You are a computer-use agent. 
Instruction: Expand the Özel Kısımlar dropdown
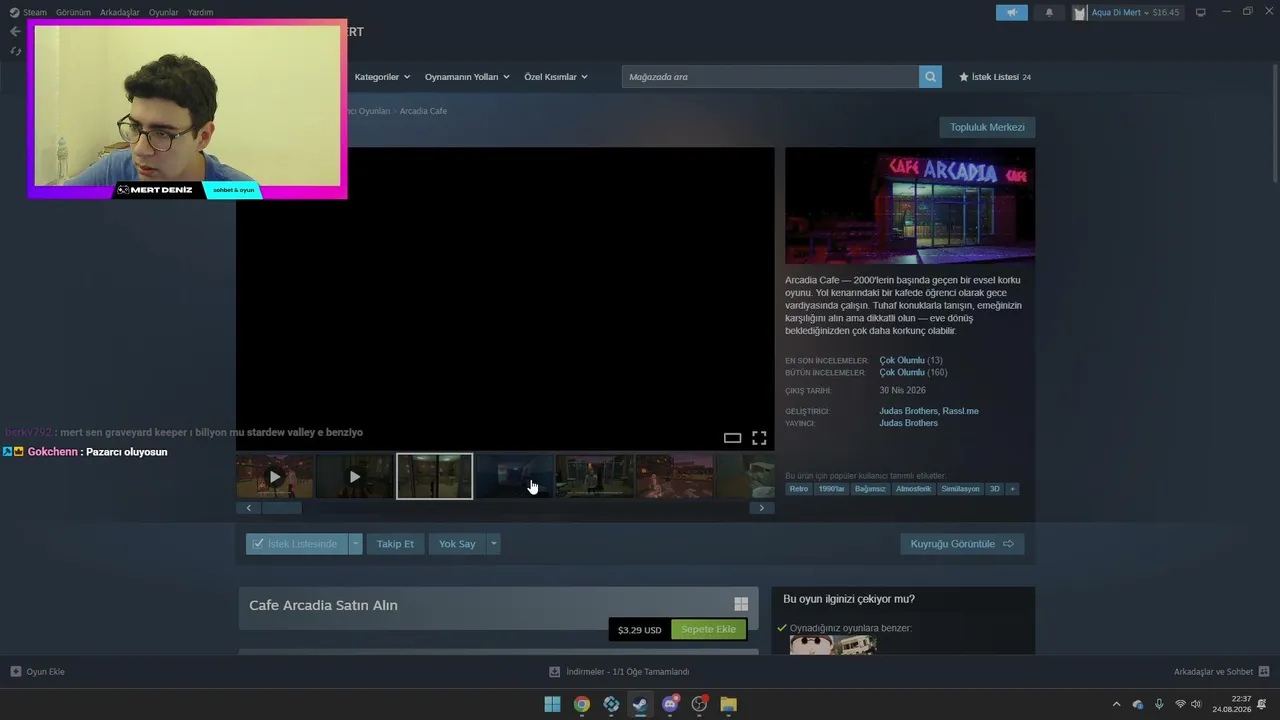(556, 77)
